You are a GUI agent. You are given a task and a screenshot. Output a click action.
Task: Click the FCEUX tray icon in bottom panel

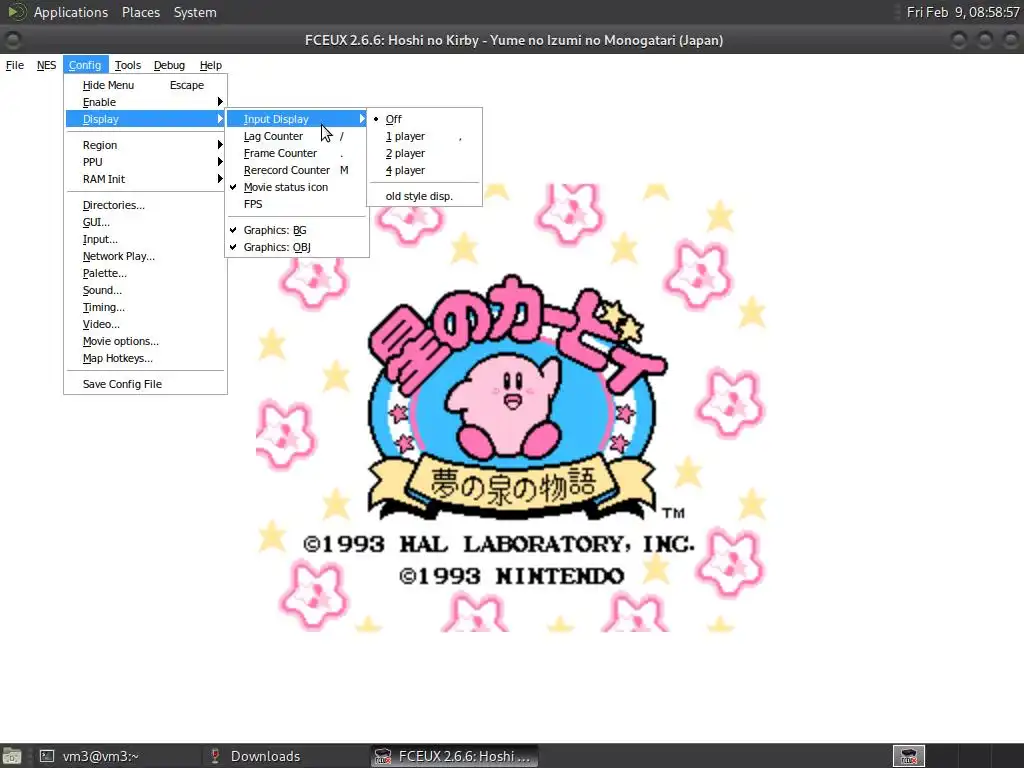point(909,756)
